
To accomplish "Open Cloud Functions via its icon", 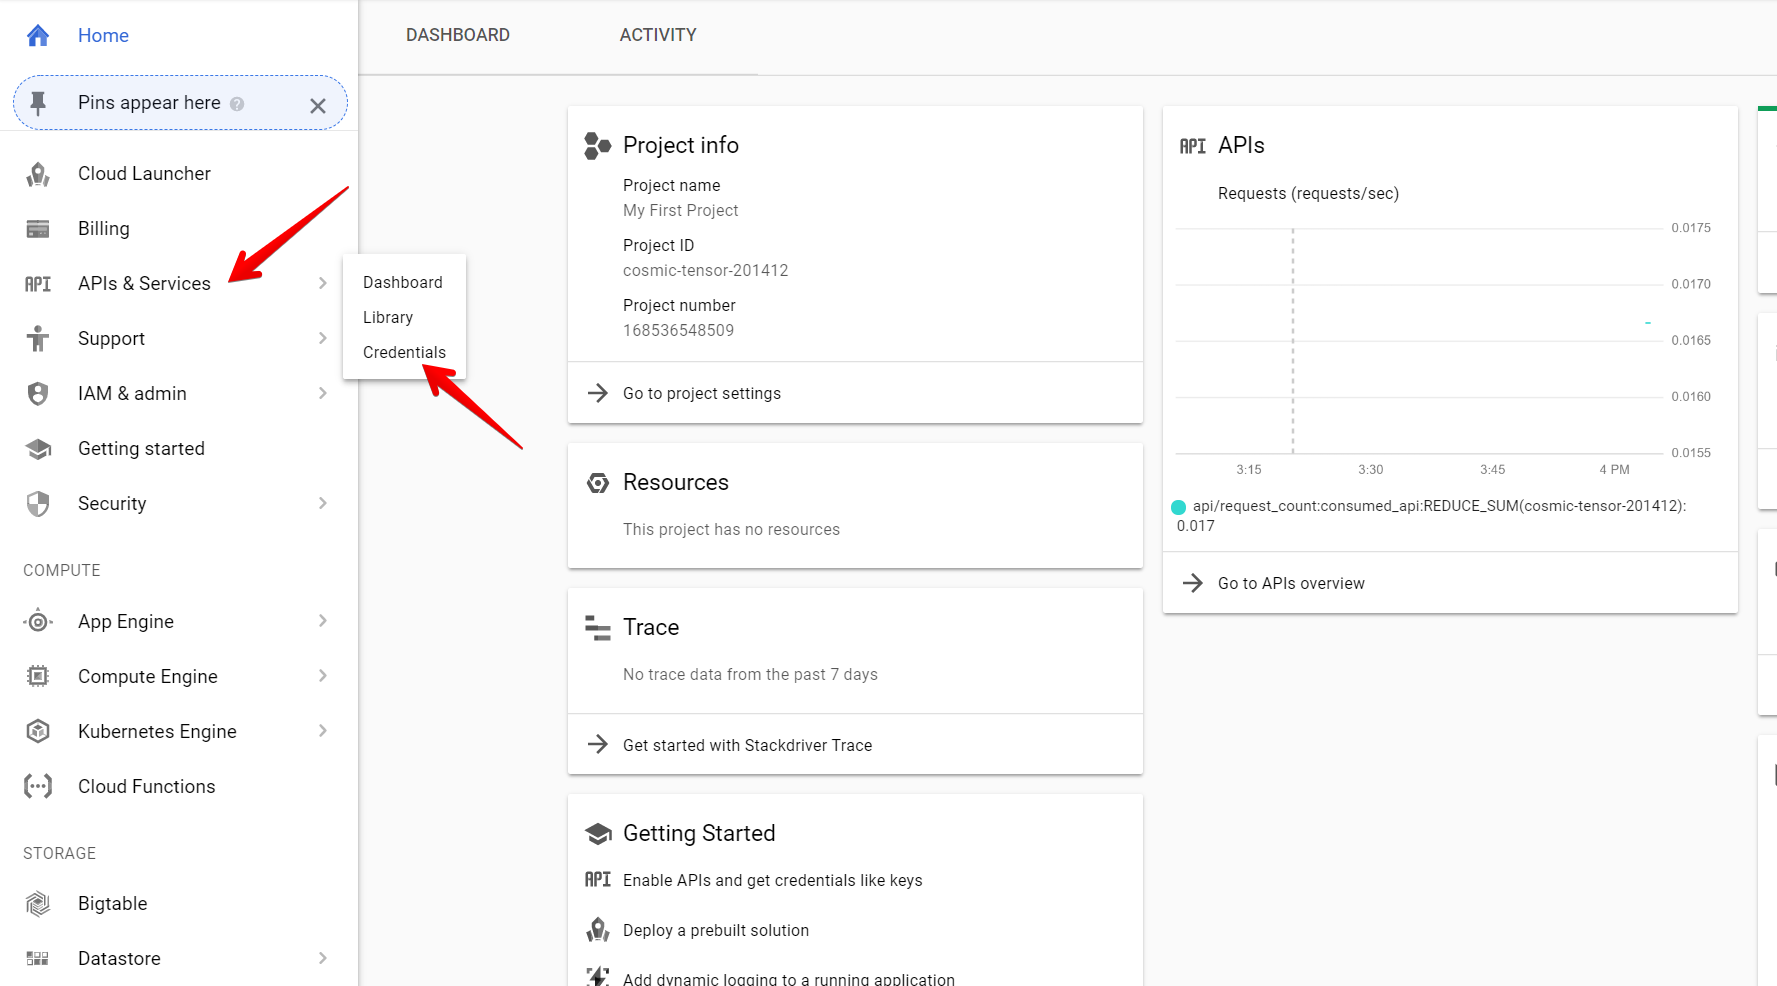I will click(x=37, y=786).
